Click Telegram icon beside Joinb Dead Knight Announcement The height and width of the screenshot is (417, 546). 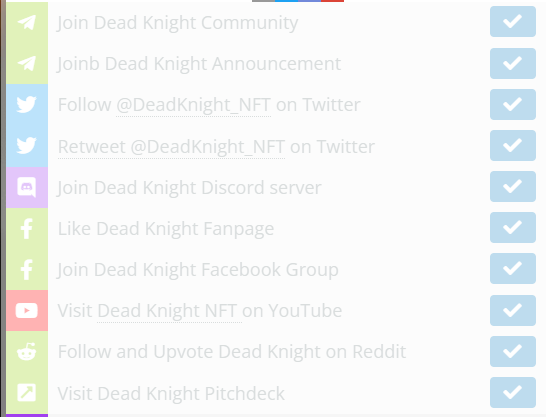(27, 63)
